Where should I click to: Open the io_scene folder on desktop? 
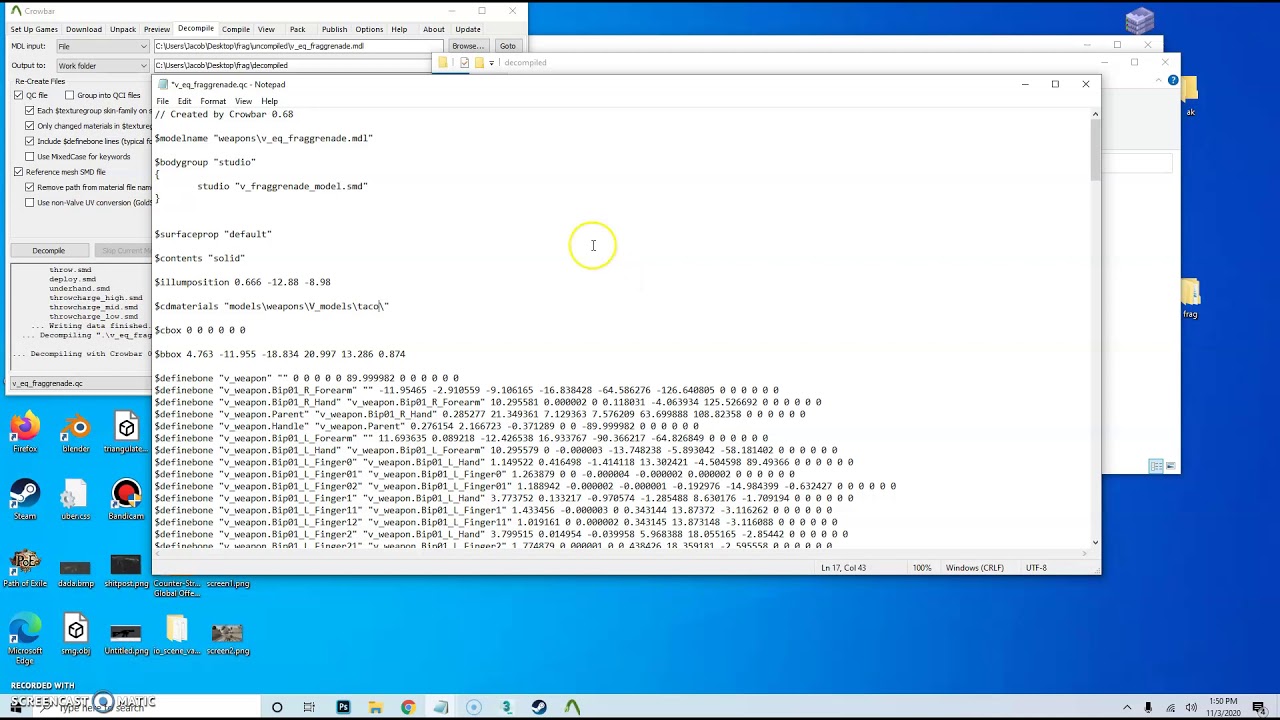[x=177, y=636]
